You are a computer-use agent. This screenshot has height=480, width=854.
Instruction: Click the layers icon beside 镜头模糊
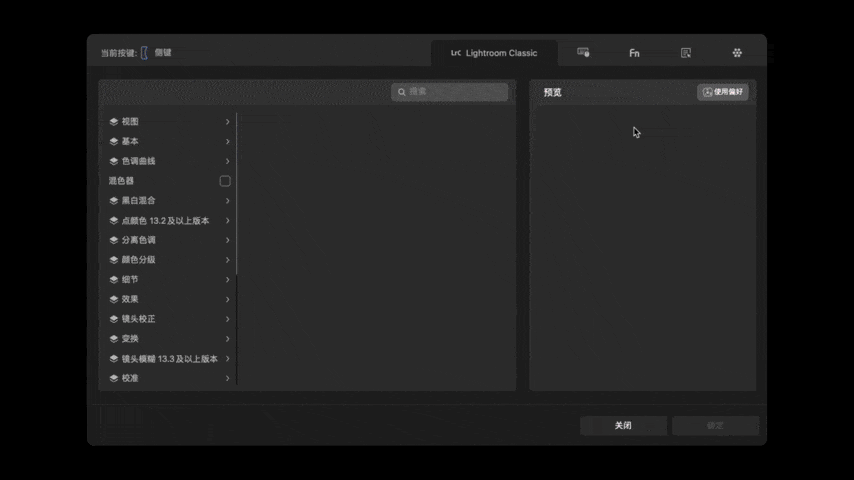pos(114,359)
